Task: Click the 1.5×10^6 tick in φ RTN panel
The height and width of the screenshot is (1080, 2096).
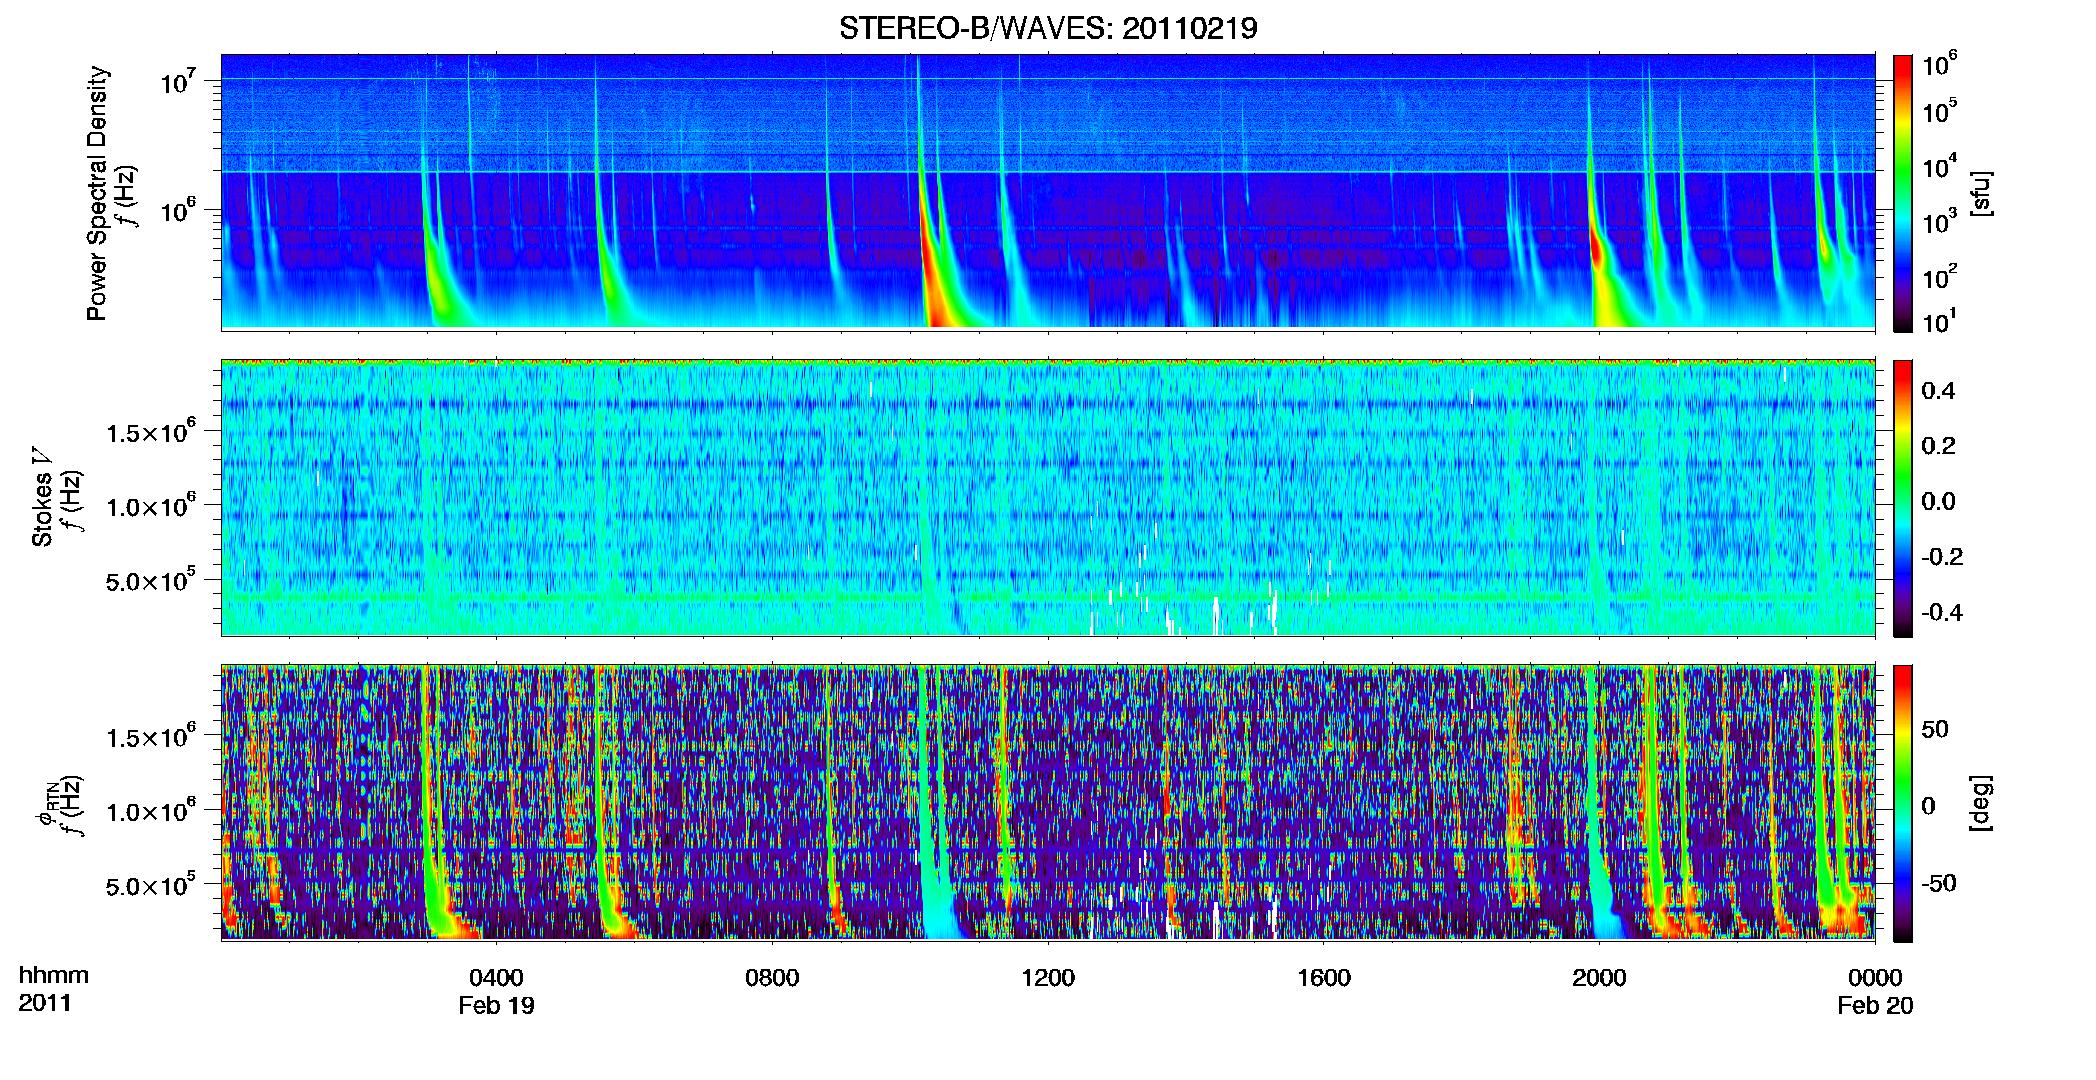Action: [150, 736]
